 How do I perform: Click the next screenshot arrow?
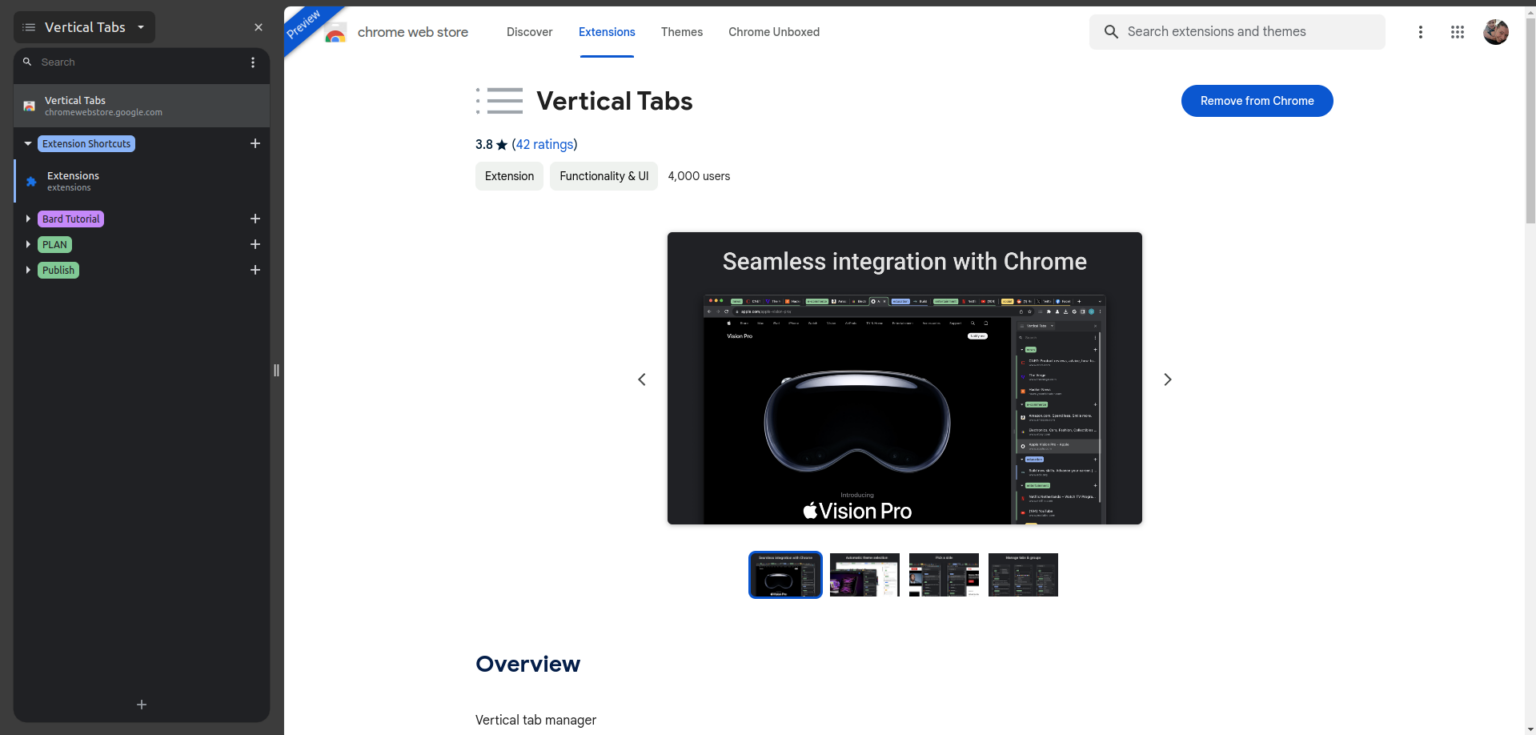1167,379
